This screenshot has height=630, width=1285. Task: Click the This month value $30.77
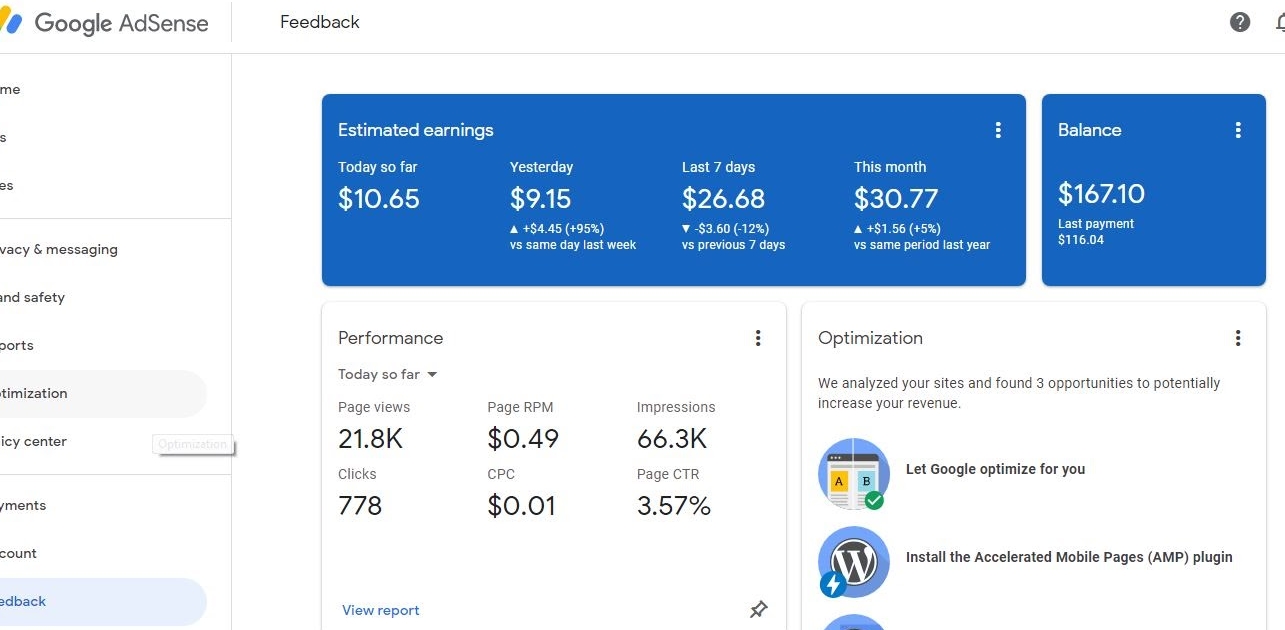coord(896,199)
